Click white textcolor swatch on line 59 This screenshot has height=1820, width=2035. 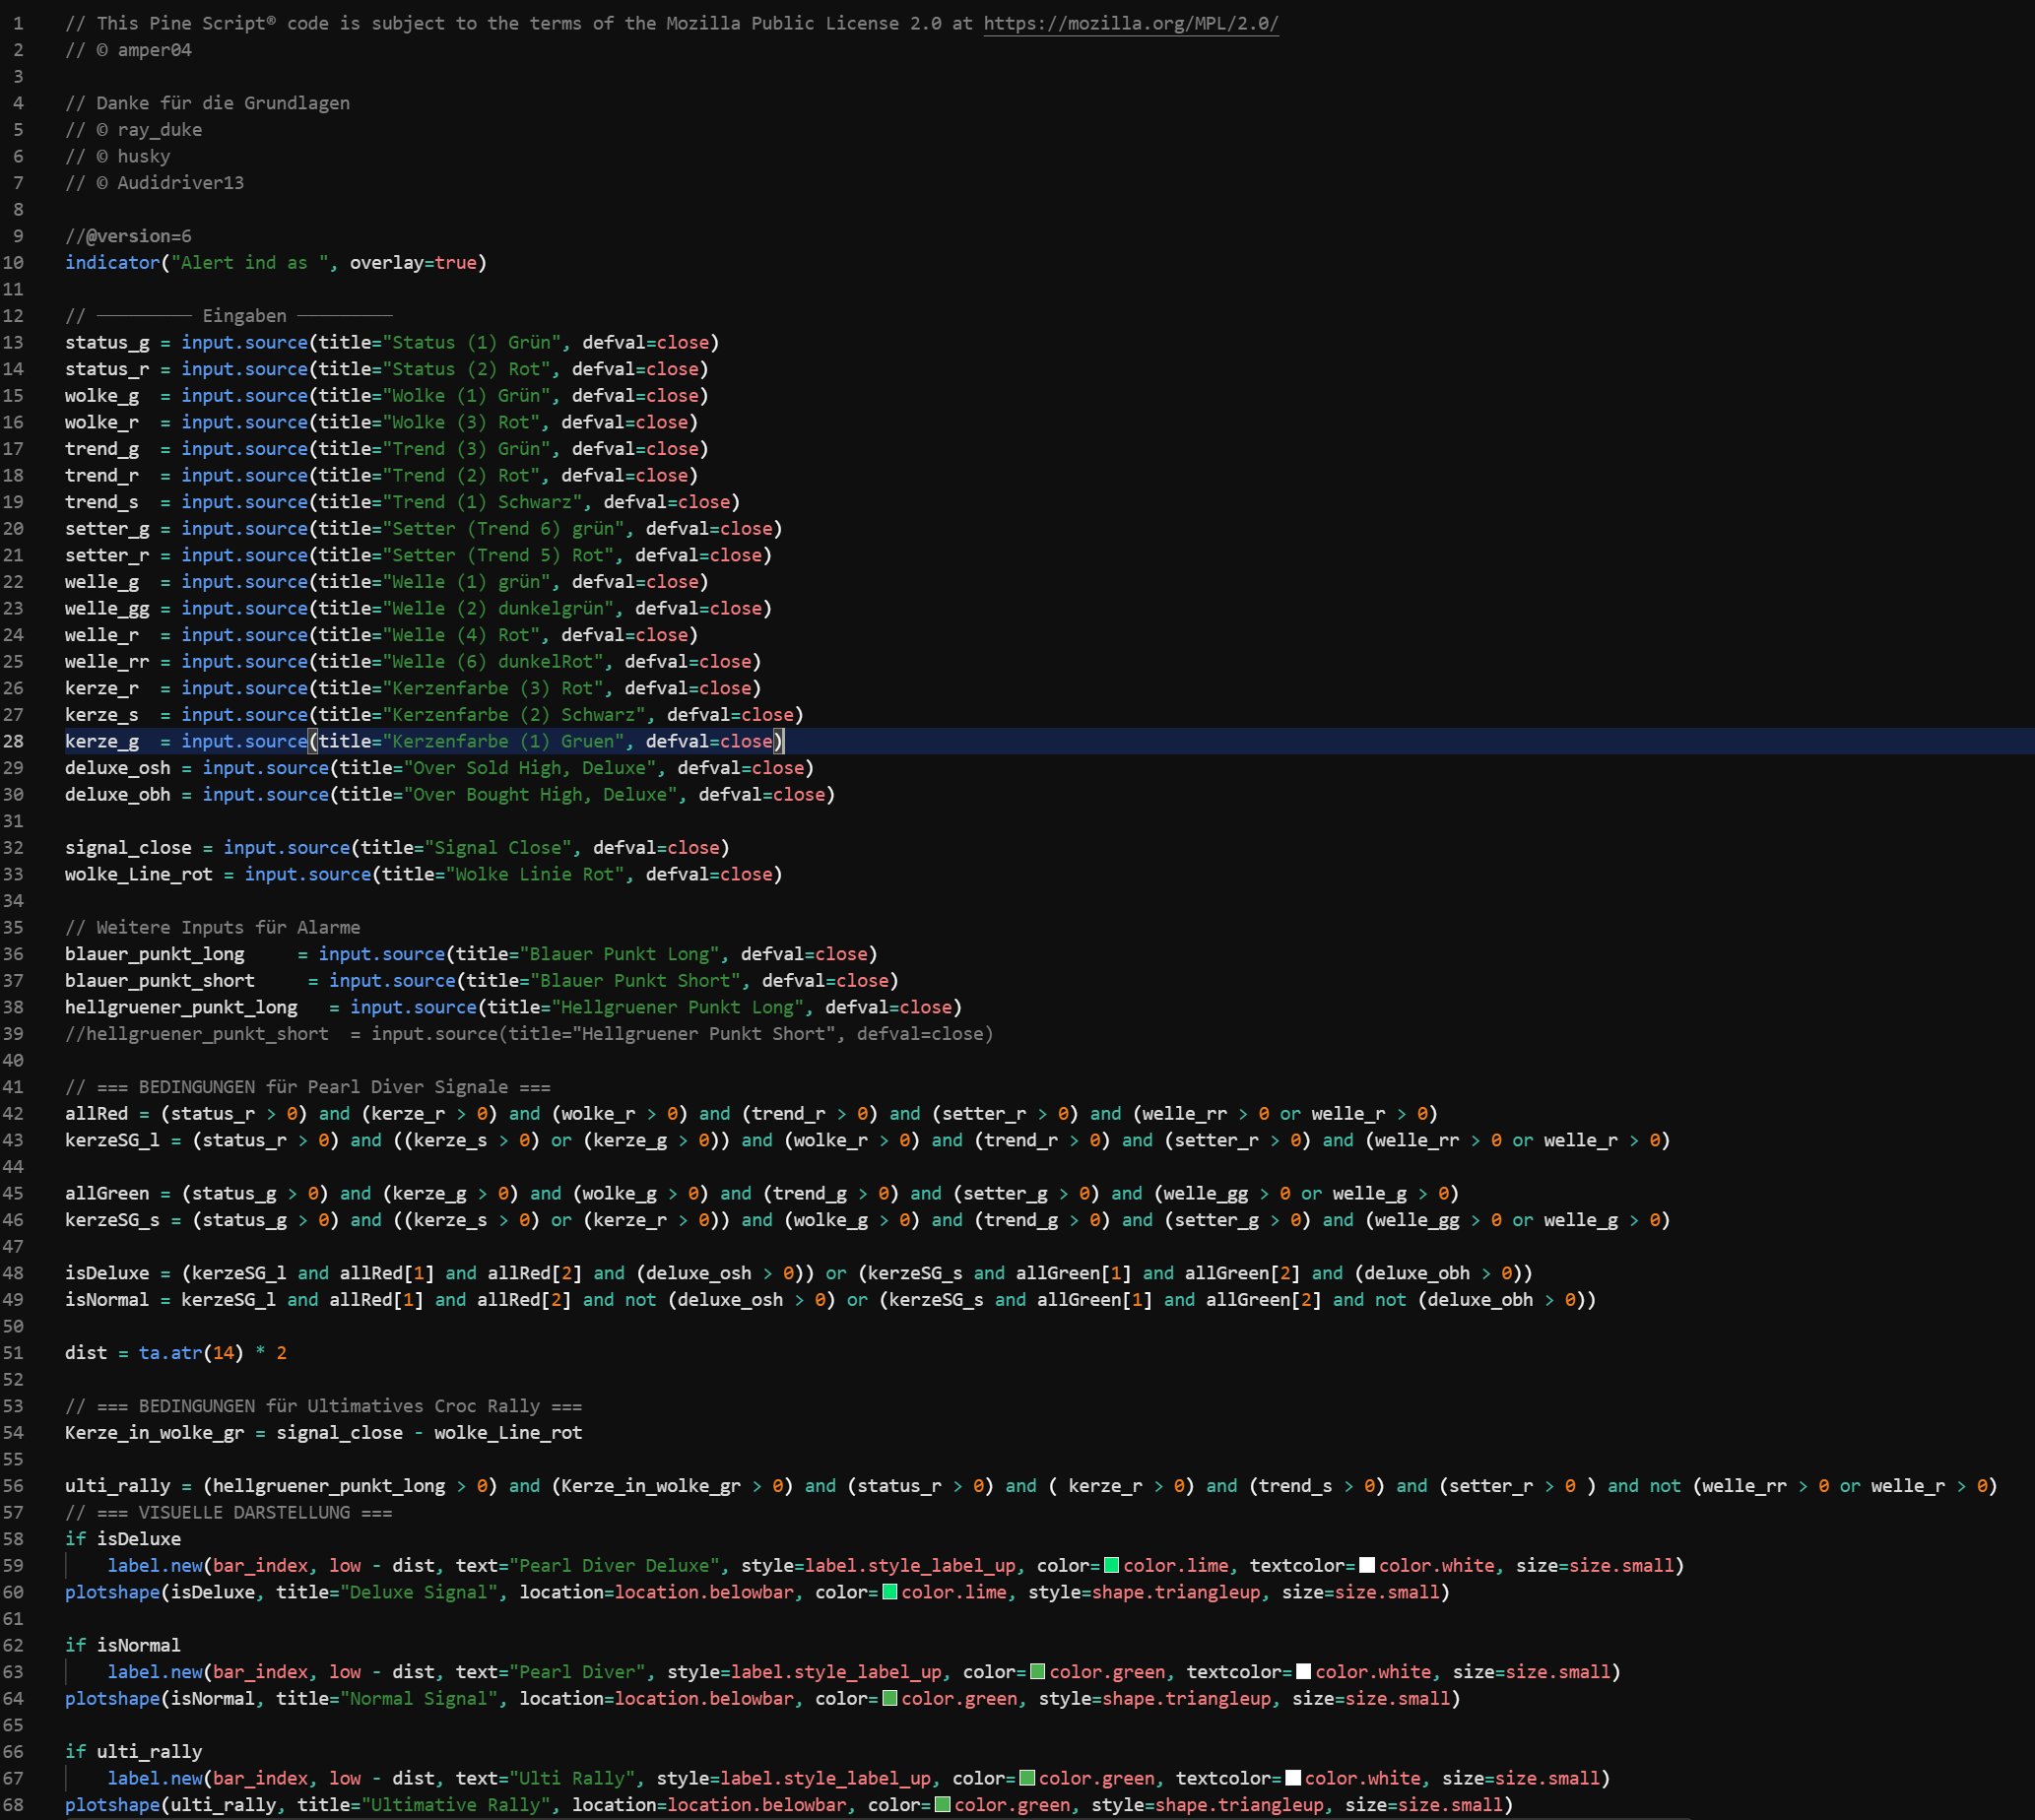pos(1367,1565)
